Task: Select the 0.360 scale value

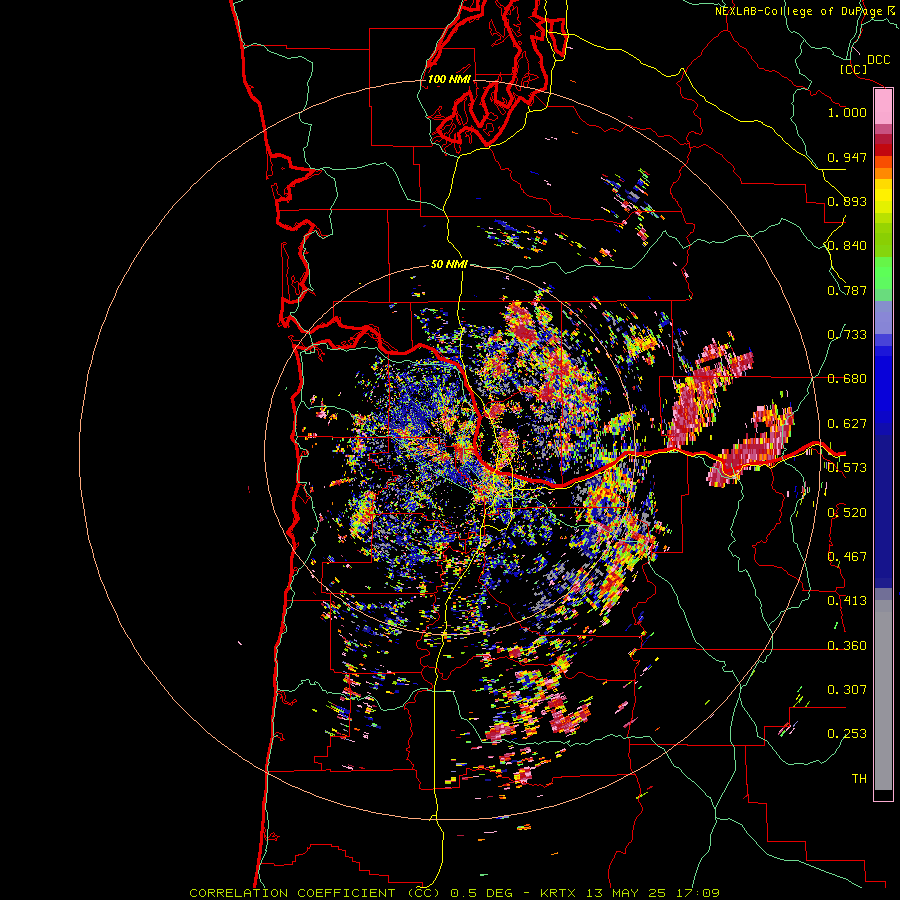Action: point(847,646)
